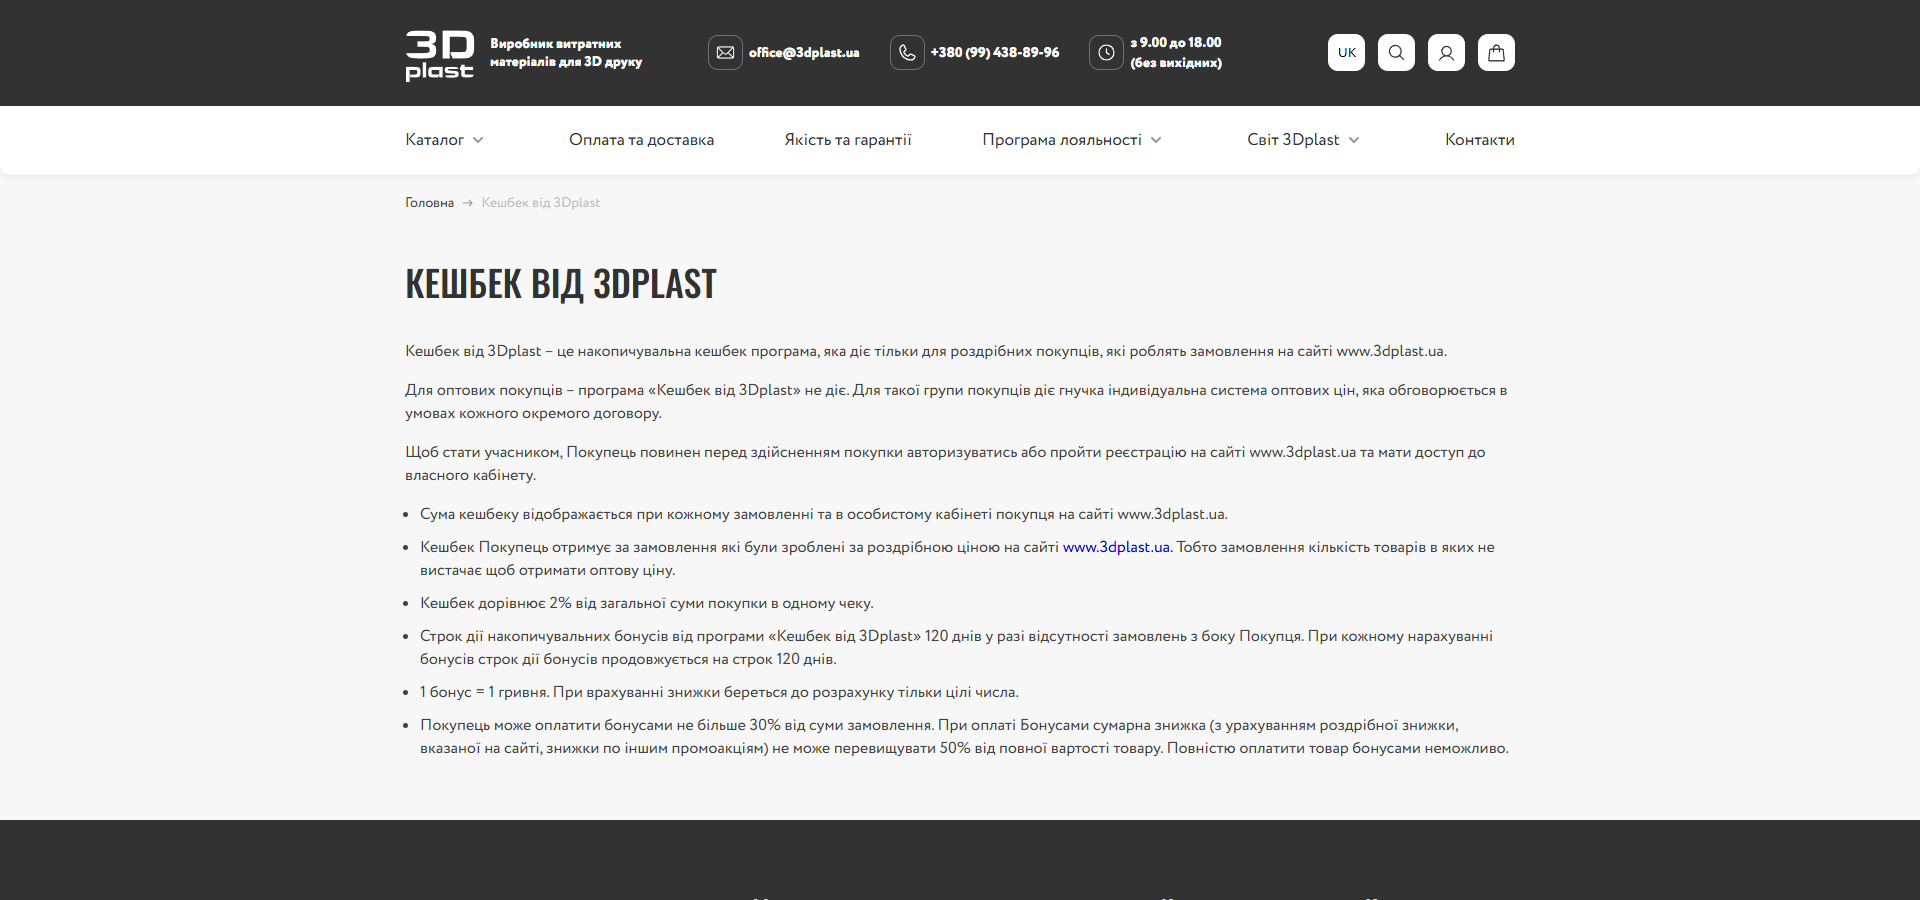
Task: Open the search magnifier icon
Action: 1396,53
